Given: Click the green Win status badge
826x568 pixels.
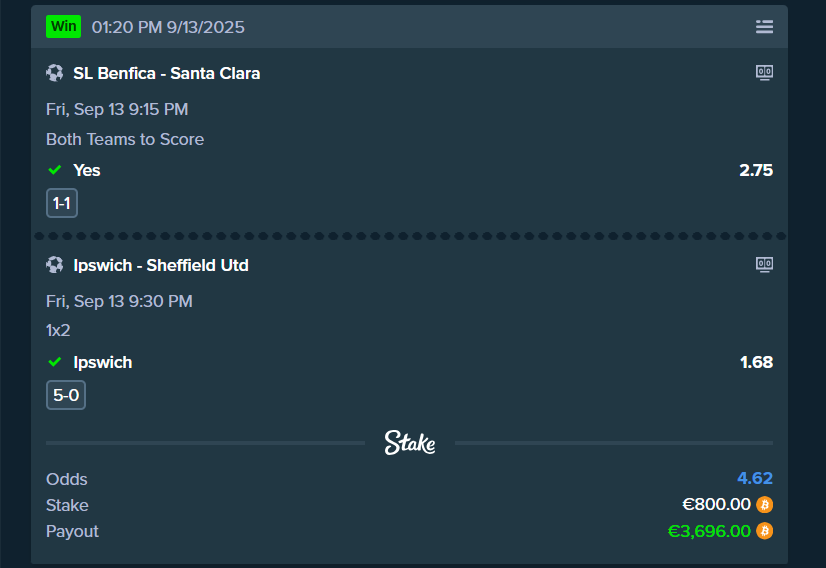Looking at the screenshot, I should 63,27.
